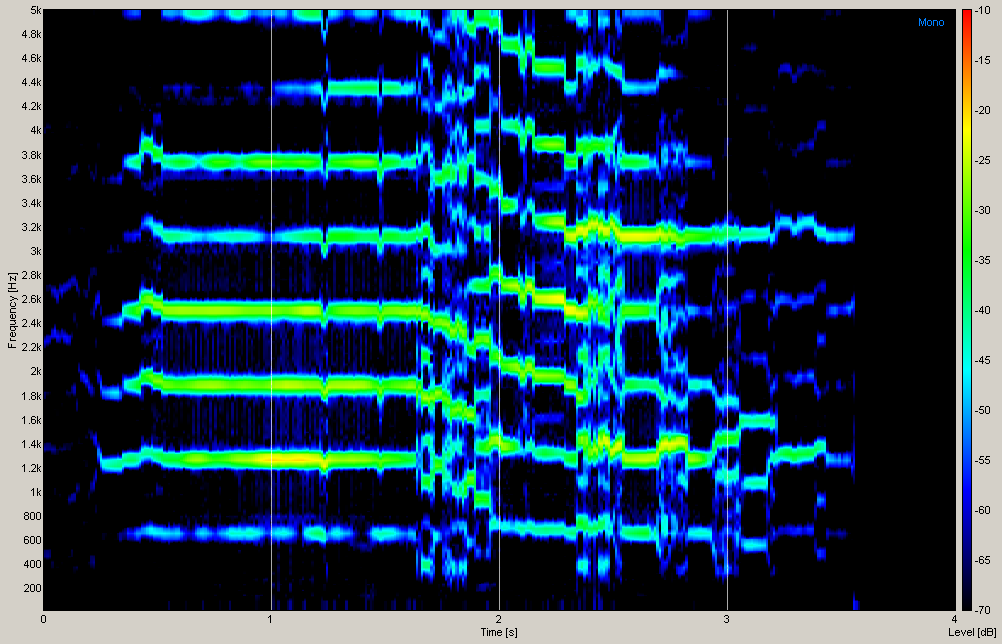Image resolution: width=1002 pixels, height=644 pixels.
Task: Select the 3.2k frequency tick label
Action: [x=31, y=227]
